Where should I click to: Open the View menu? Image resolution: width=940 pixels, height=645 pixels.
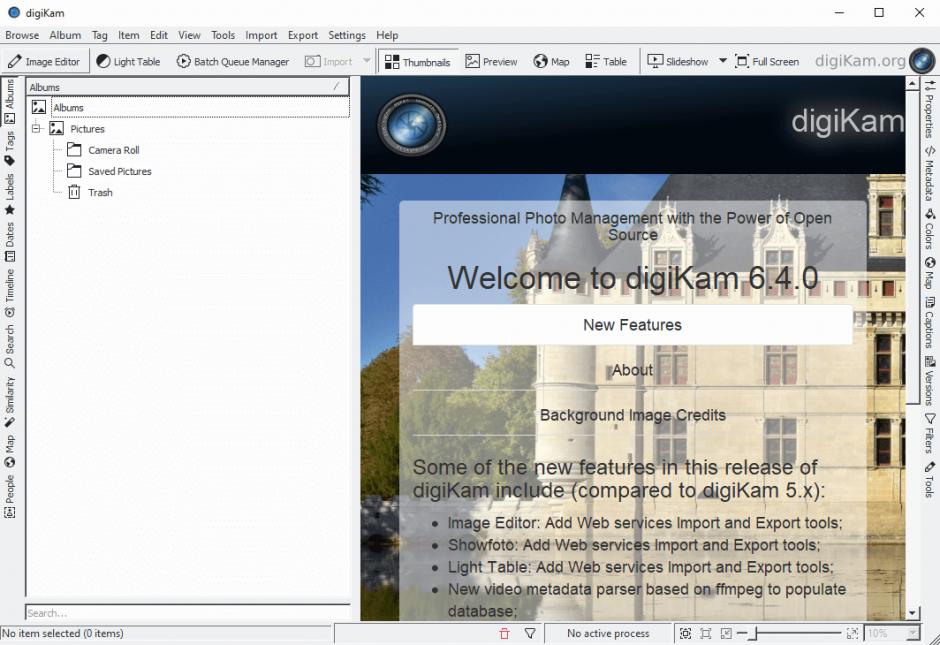pyautogui.click(x=189, y=35)
